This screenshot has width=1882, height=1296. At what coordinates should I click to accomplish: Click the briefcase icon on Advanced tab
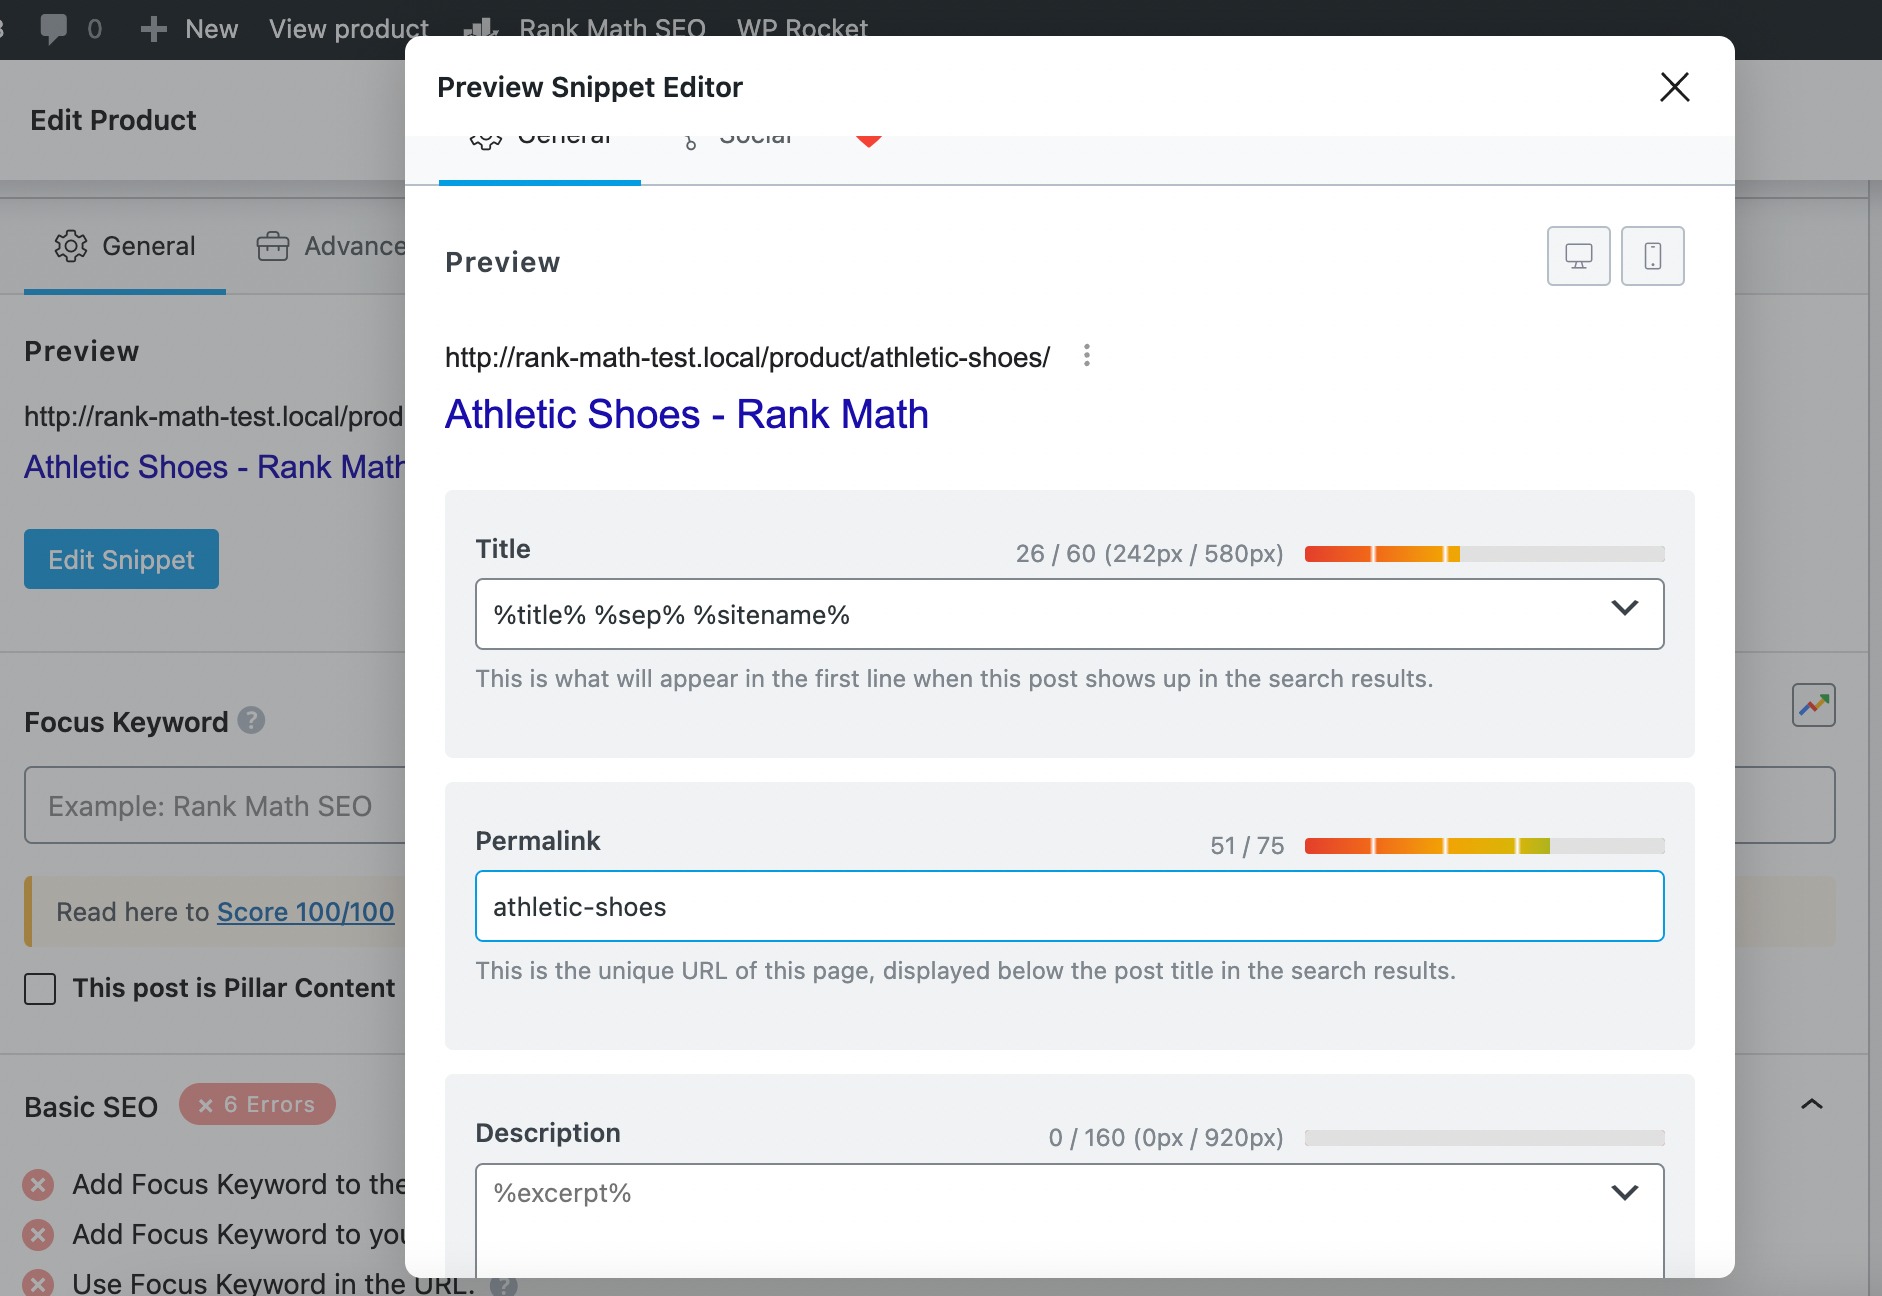coord(272,246)
